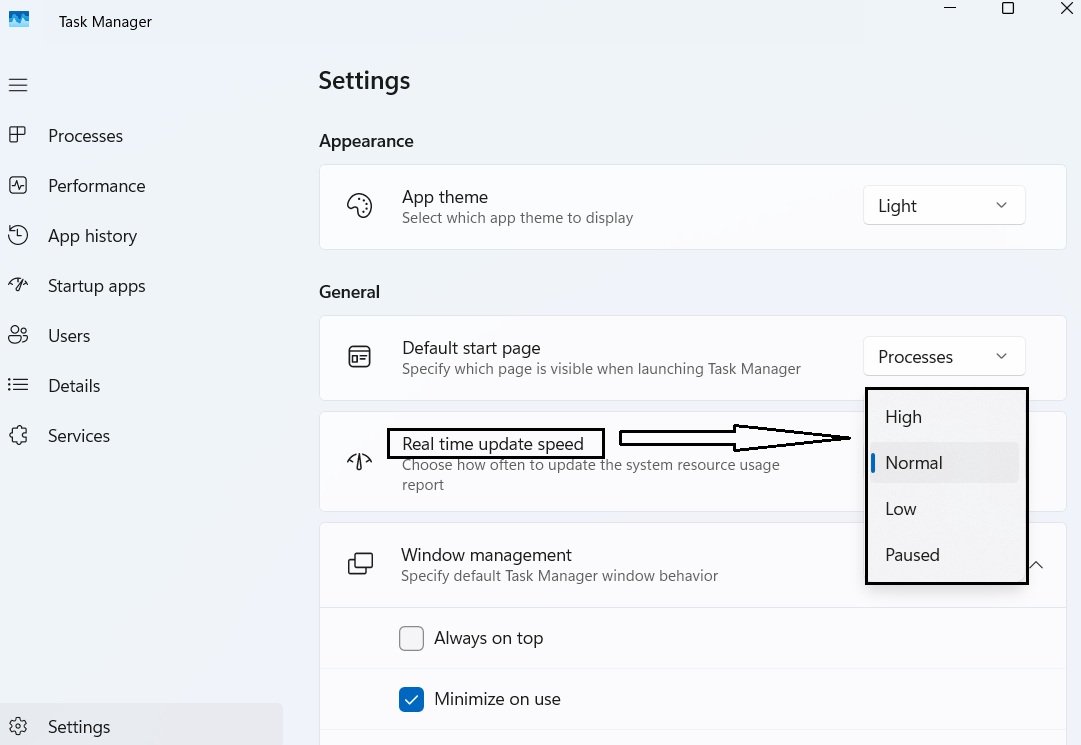The height and width of the screenshot is (745, 1081).
Task: Switch to the Performance page
Action: 97,185
